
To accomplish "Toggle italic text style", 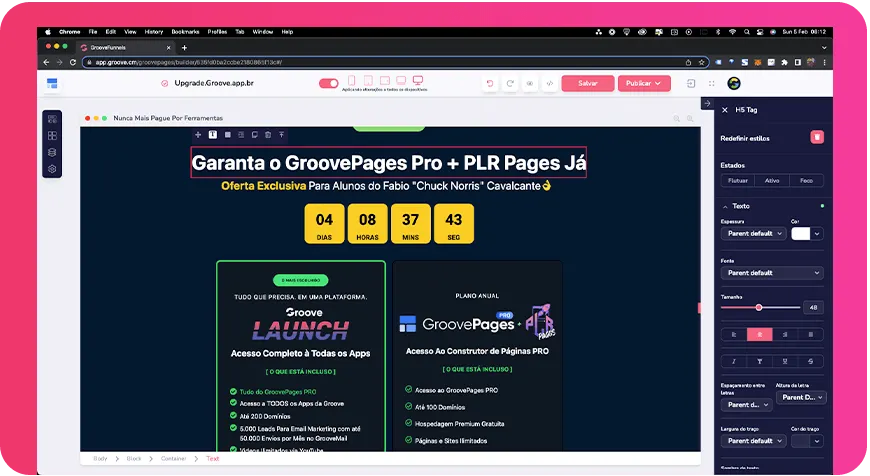I will (x=734, y=361).
